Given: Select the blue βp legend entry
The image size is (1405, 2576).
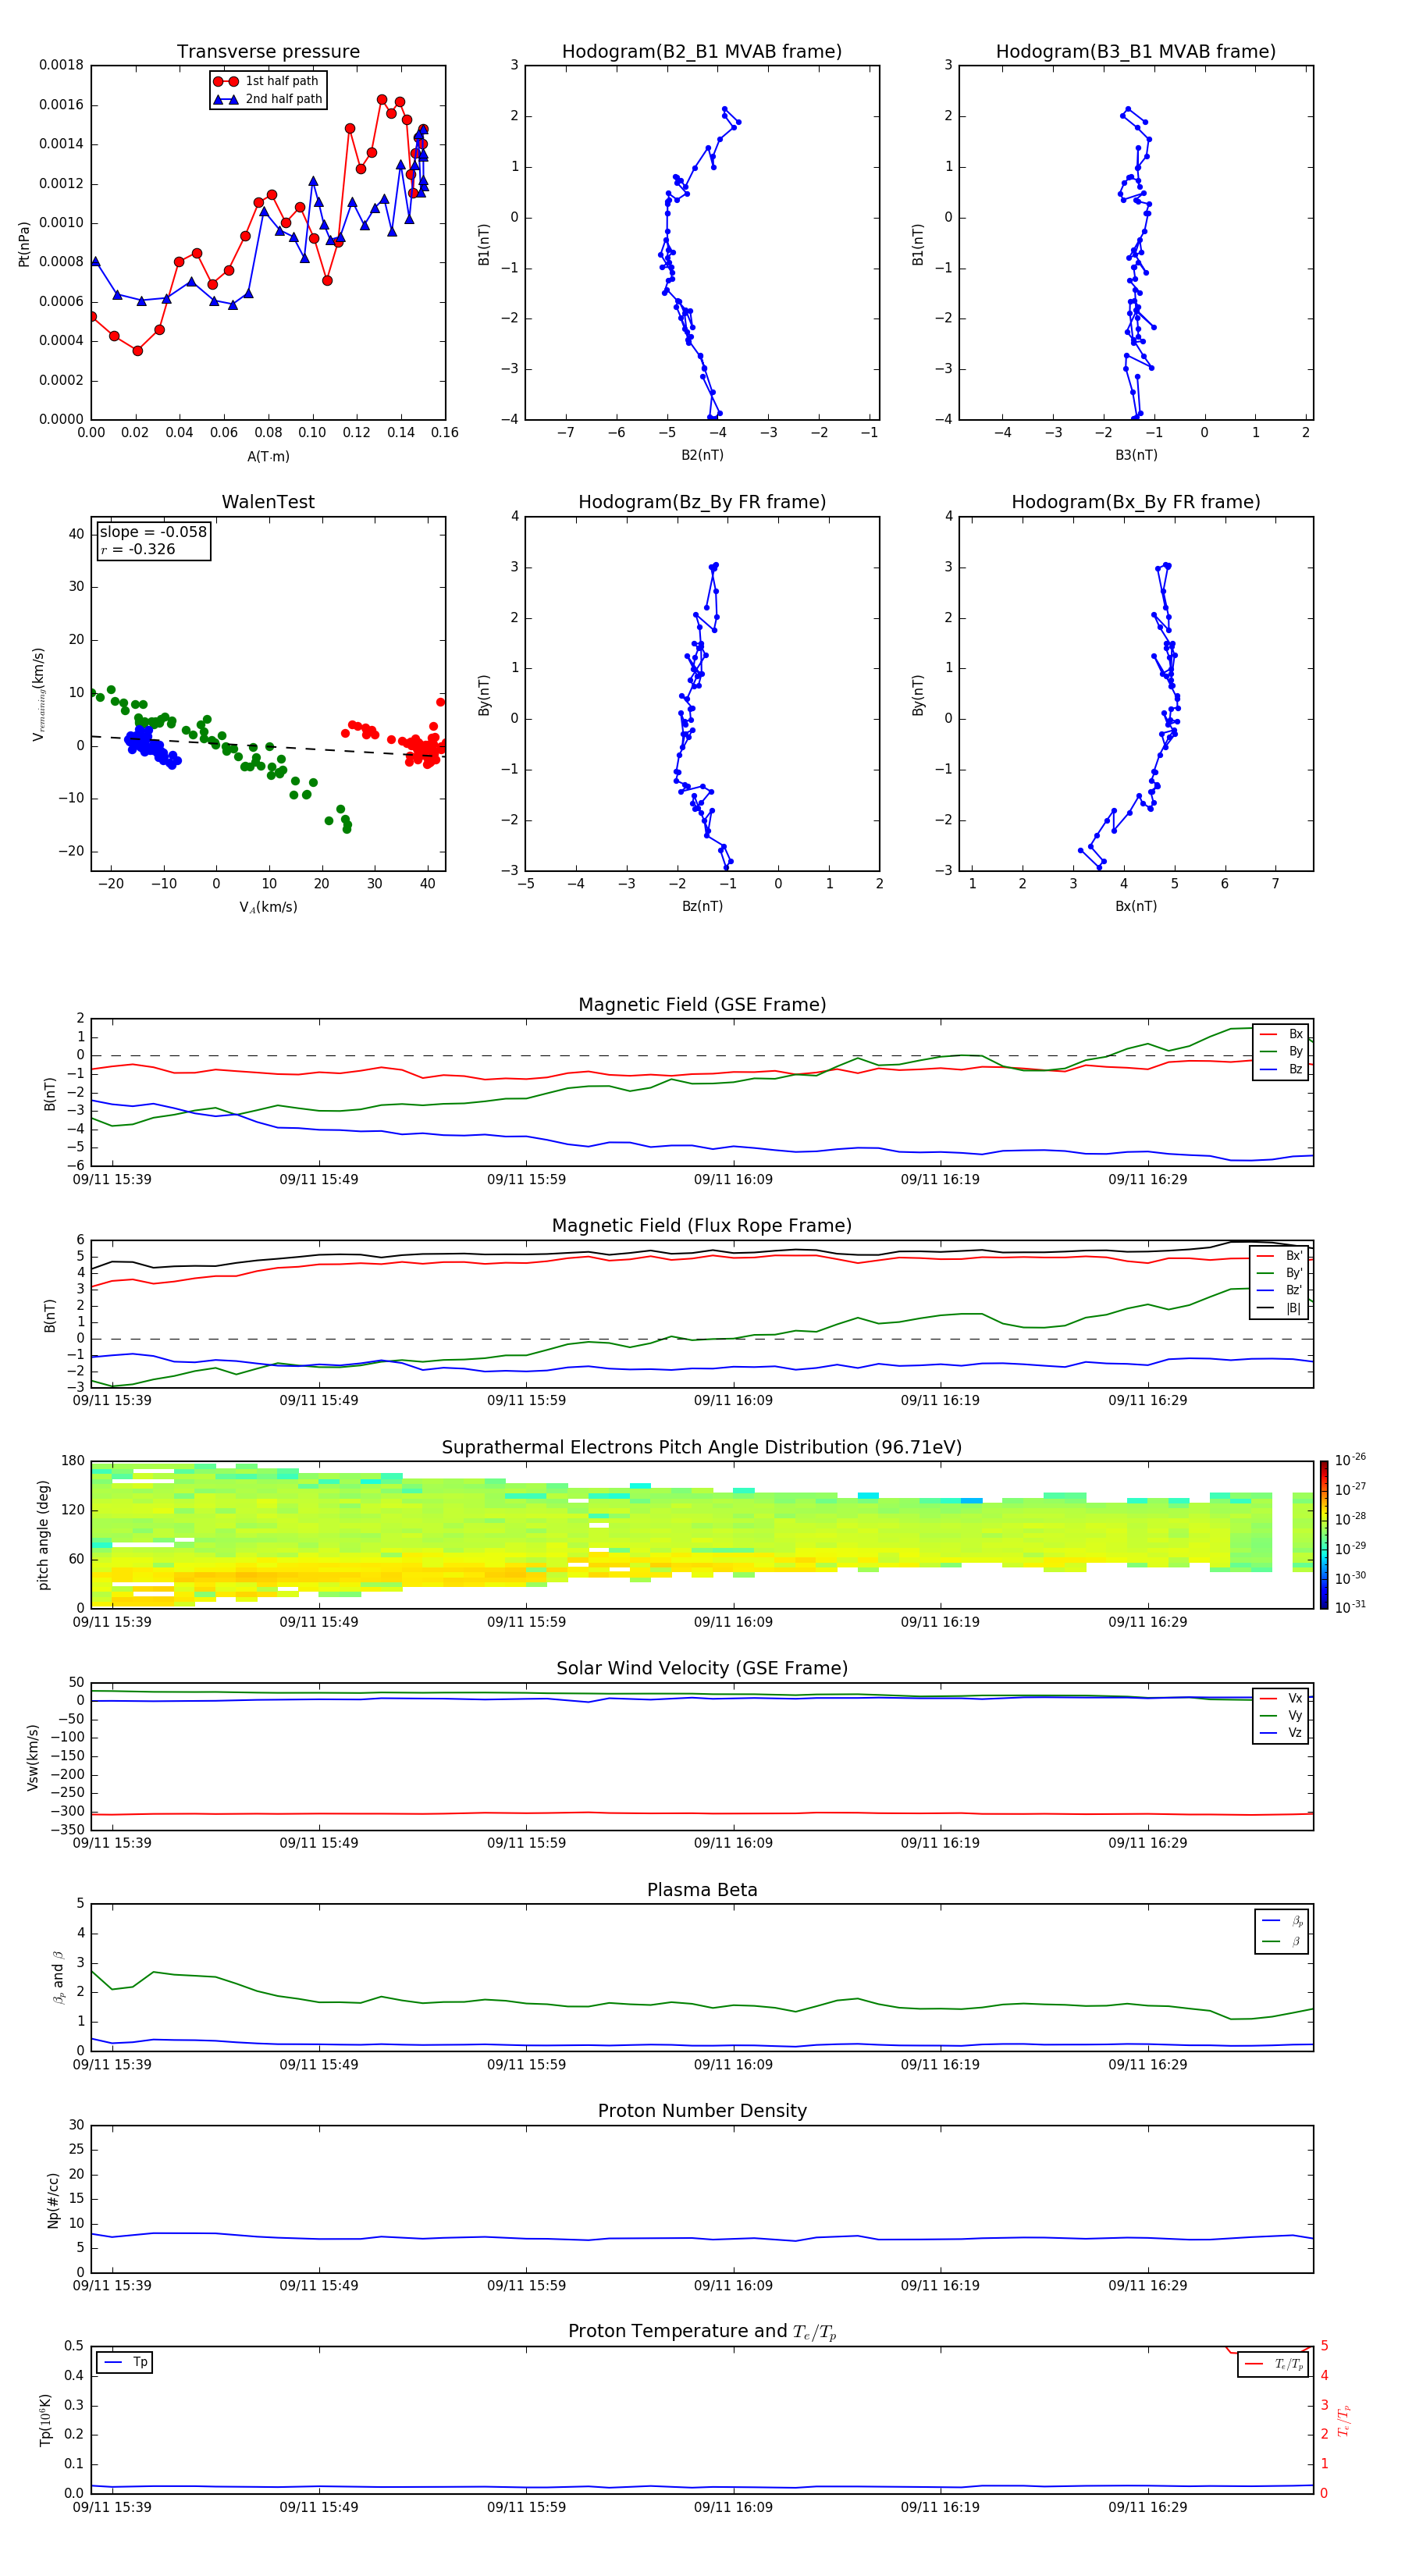Looking at the screenshot, I should pos(1282,1921).
